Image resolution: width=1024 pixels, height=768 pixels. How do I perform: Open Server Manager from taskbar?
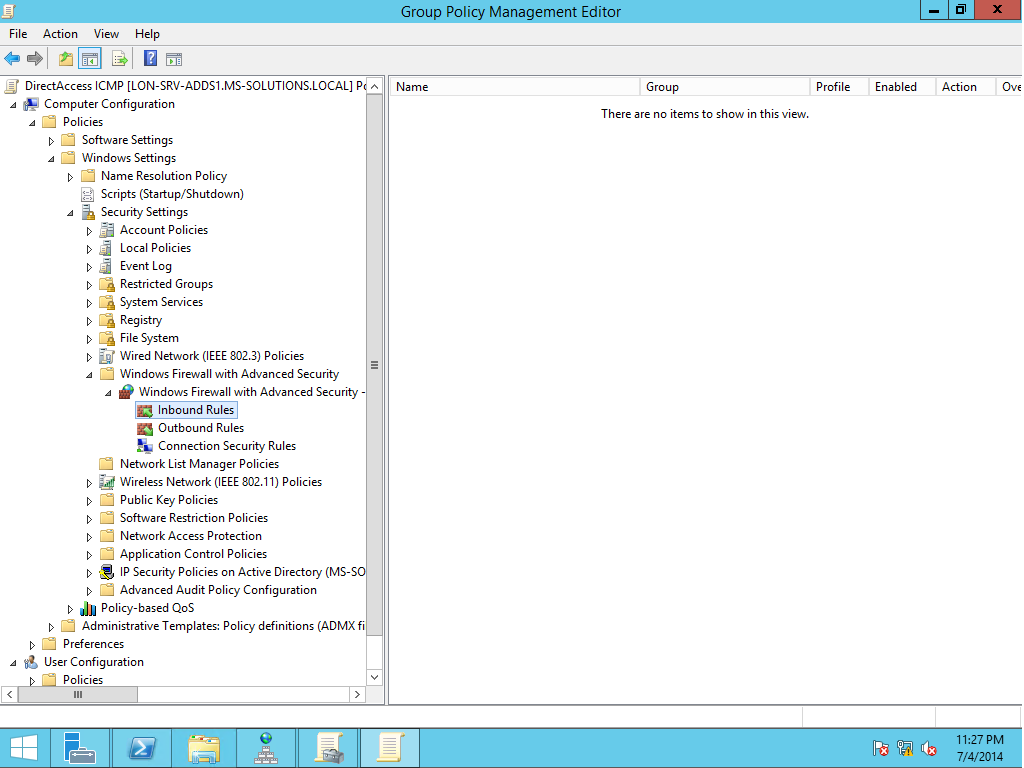tap(80, 748)
